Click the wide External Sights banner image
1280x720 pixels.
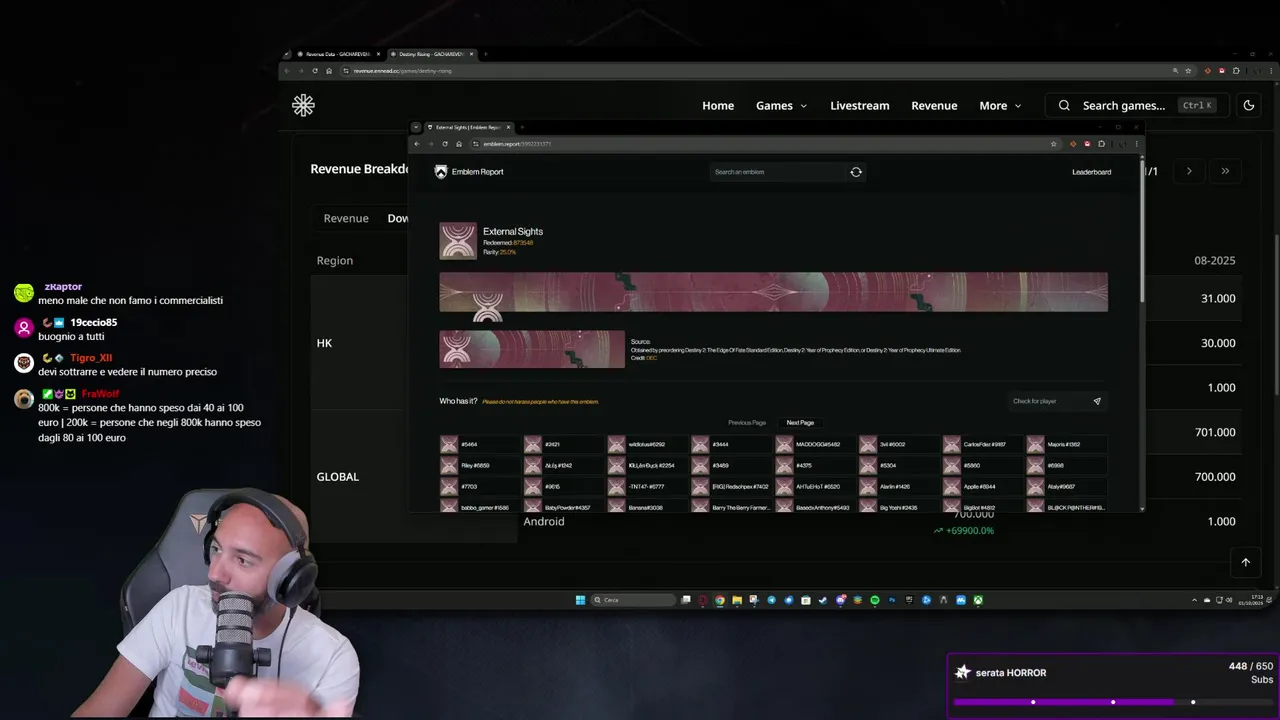(x=773, y=292)
